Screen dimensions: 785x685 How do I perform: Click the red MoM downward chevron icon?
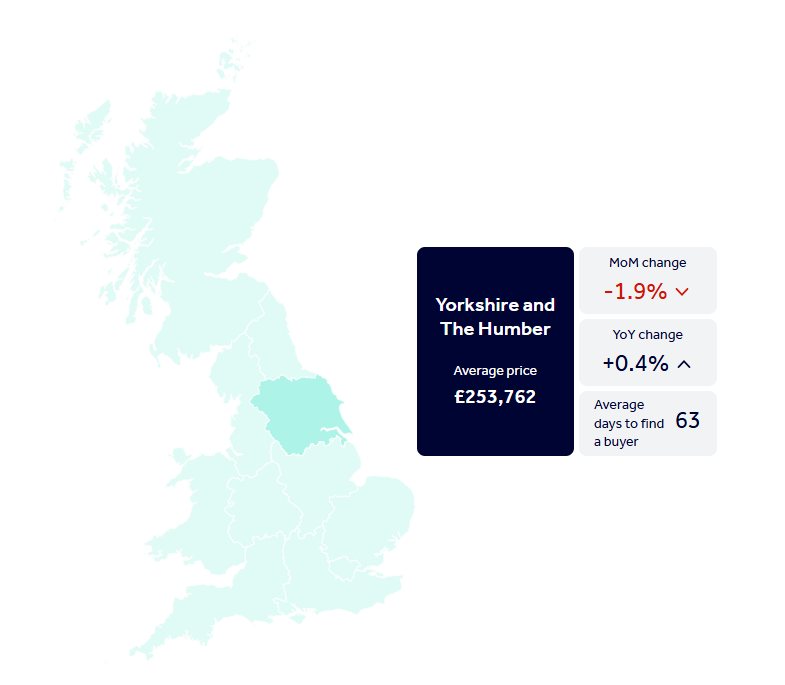682,292
